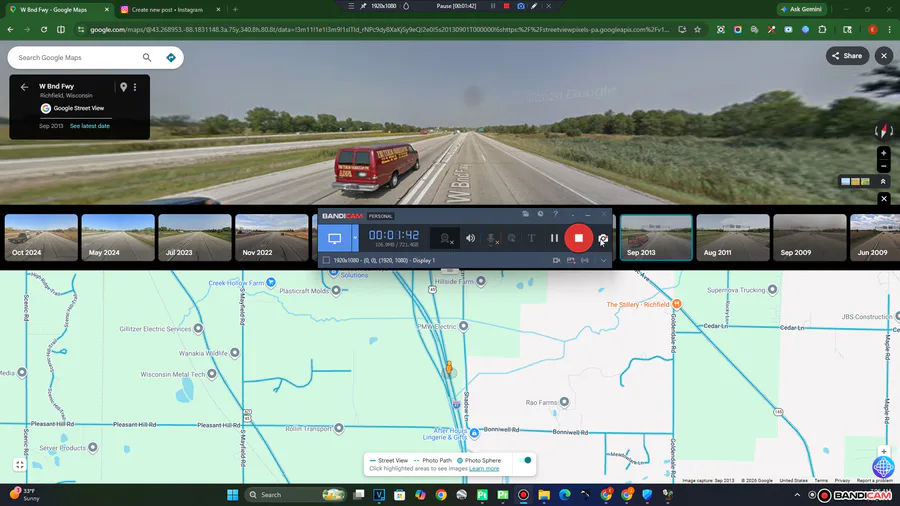Open Bandicam help question mark
This screenshot has height=506, width=900.
555,214
